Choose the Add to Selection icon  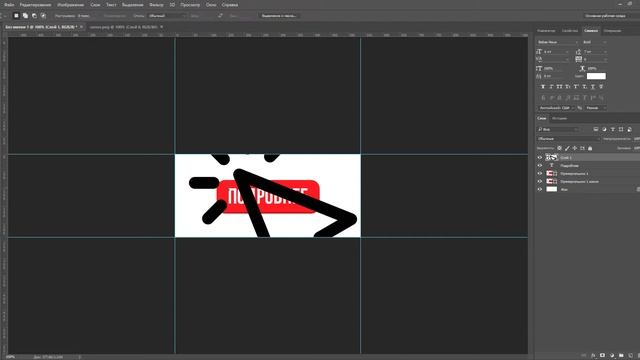25,16
